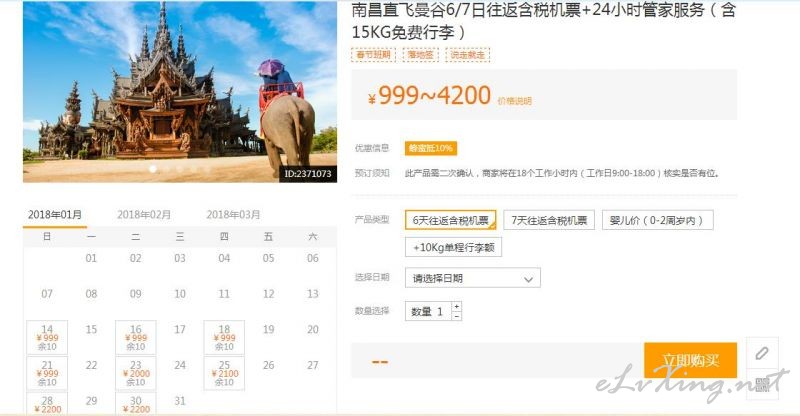The width and height of the screenshot is (800, 416).
Task: Open the 请选择日期 date dropdown
Action: [472, 278]
